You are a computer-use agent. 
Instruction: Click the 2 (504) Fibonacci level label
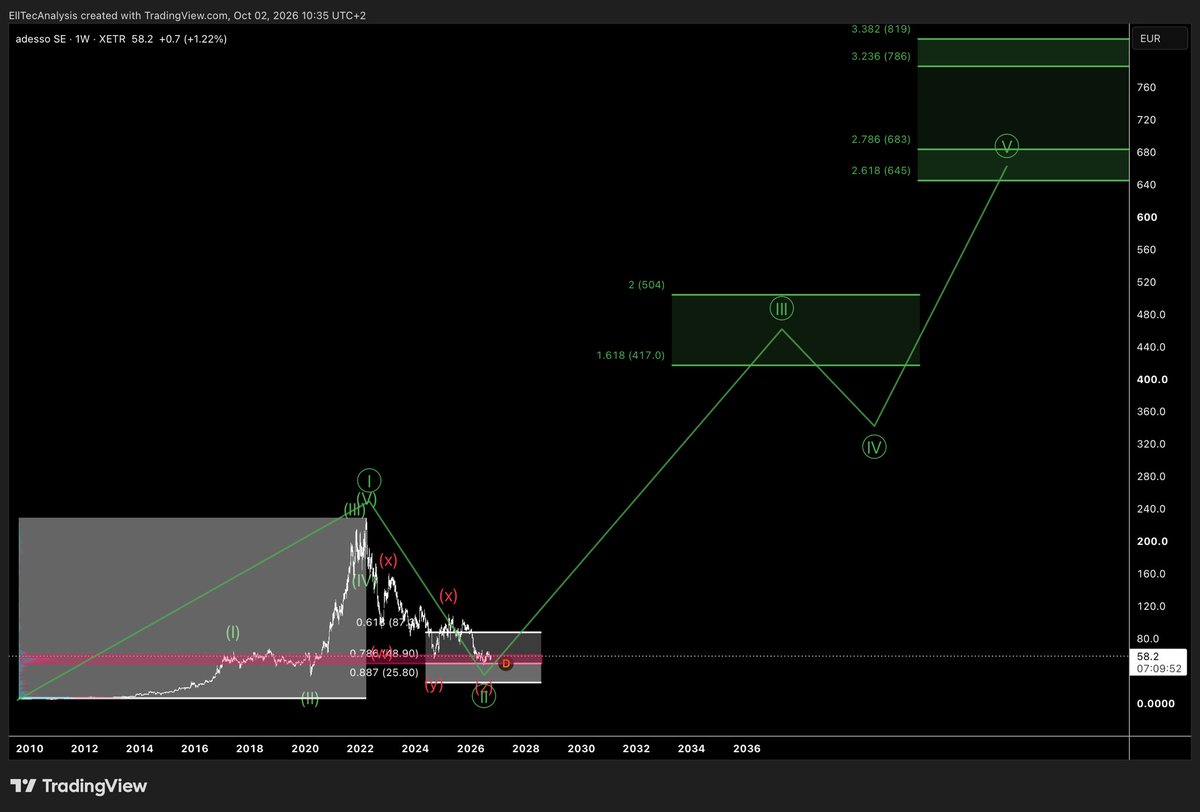(646, 285)
